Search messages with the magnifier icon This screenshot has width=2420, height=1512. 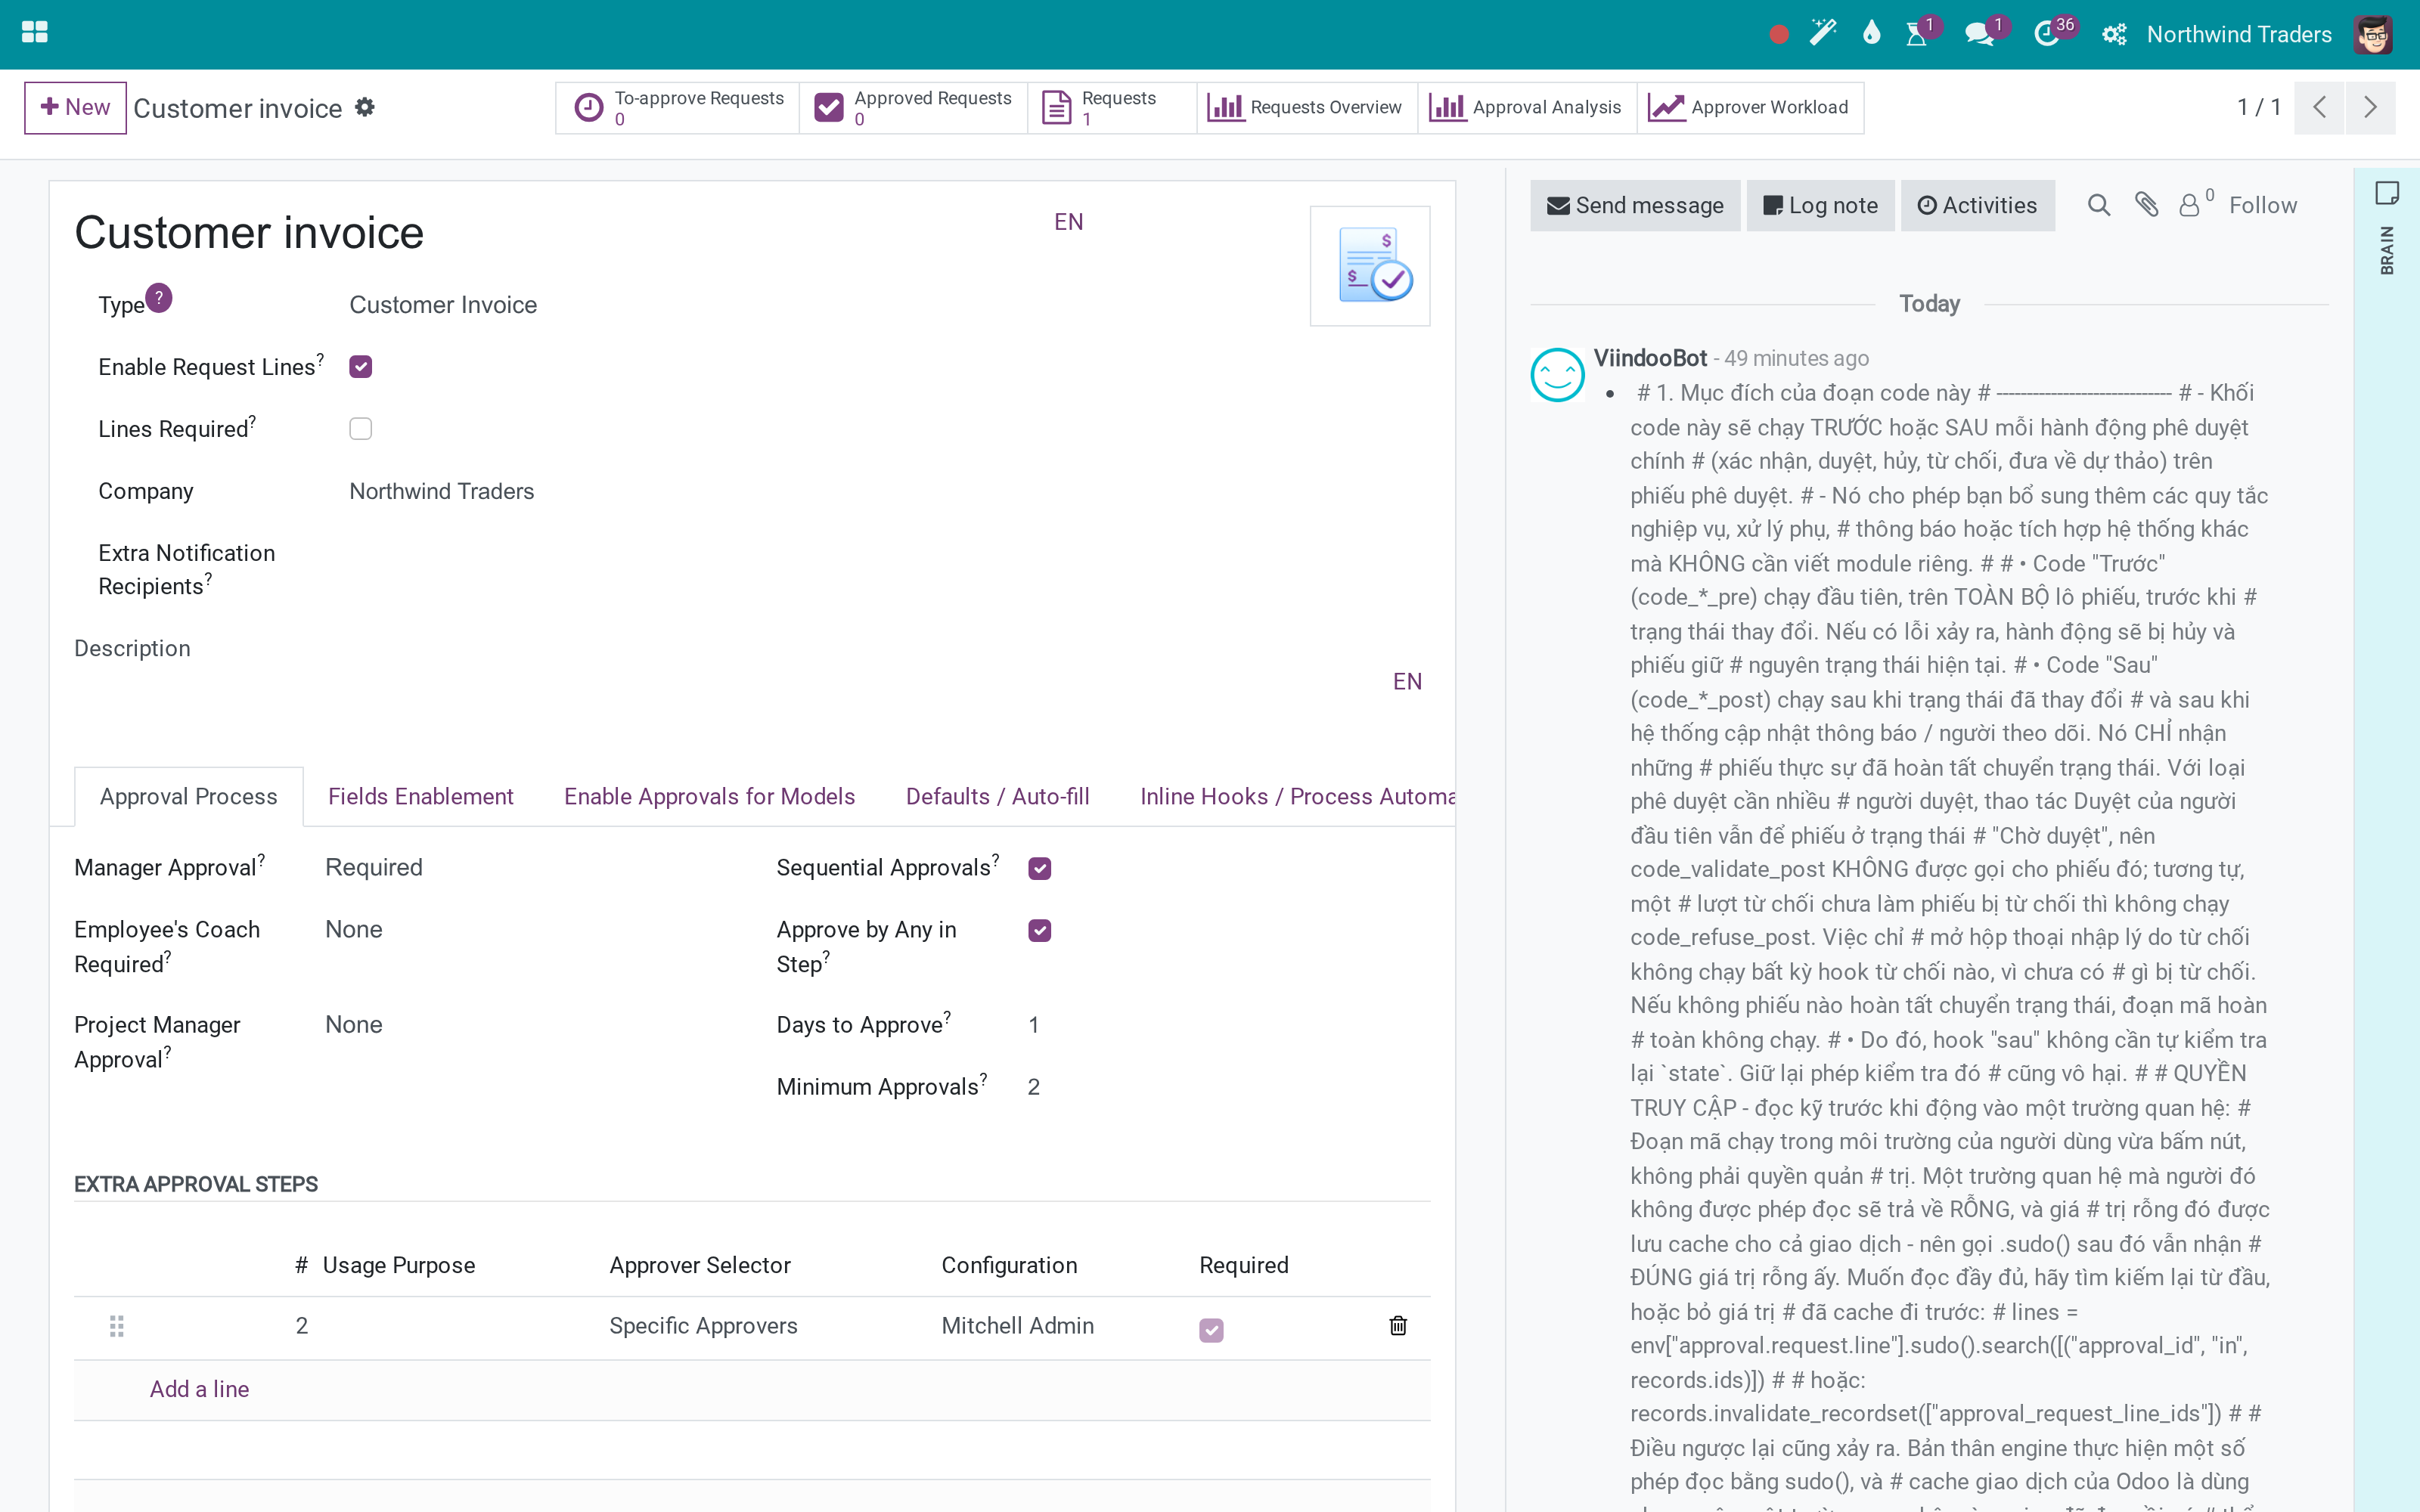click(2099, 205)
